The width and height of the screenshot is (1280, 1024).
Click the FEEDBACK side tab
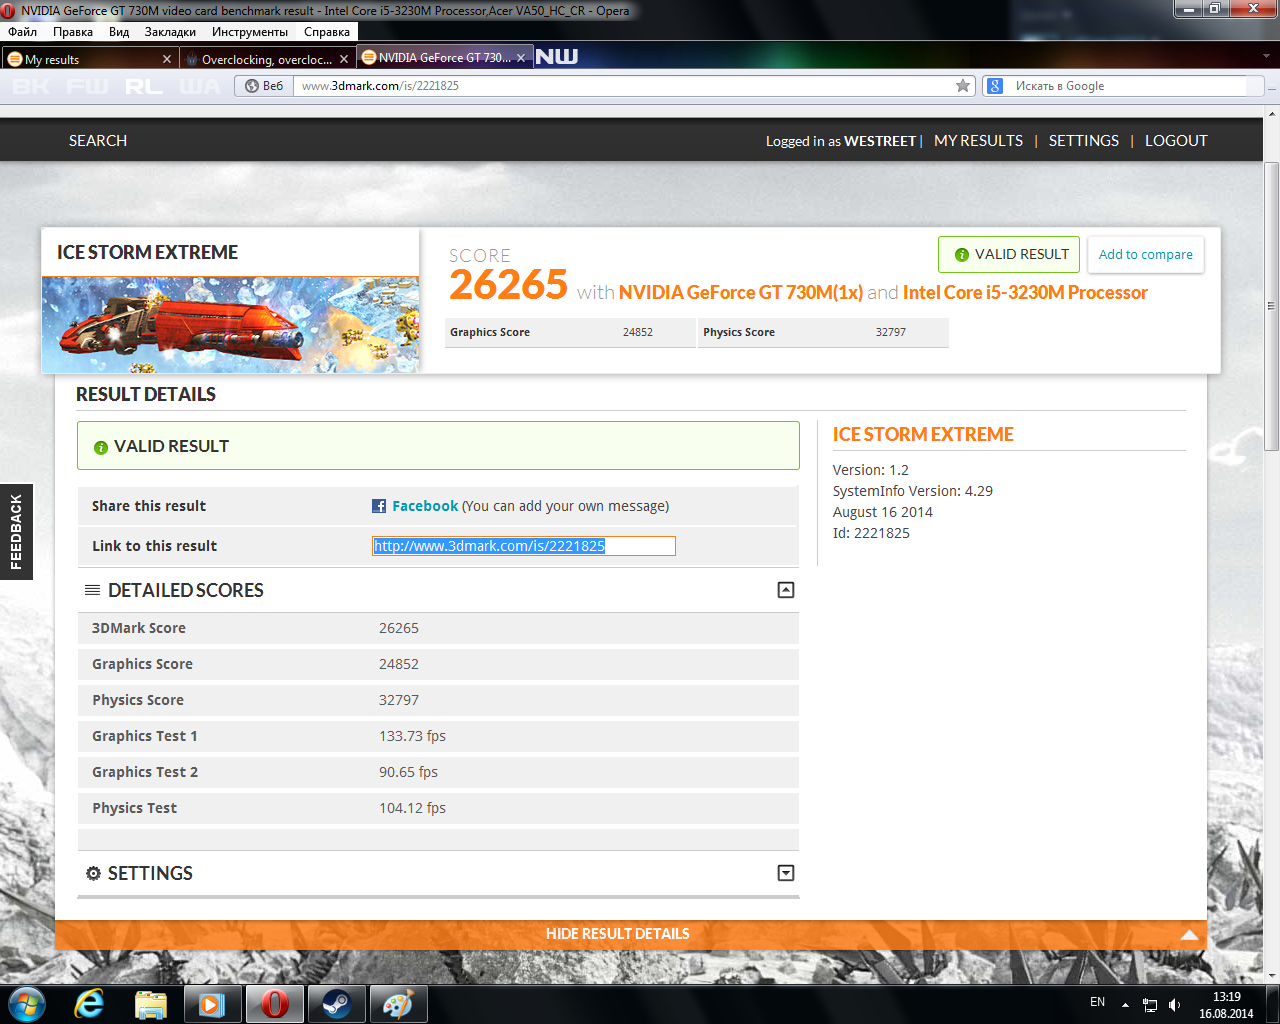coord(16,532)
